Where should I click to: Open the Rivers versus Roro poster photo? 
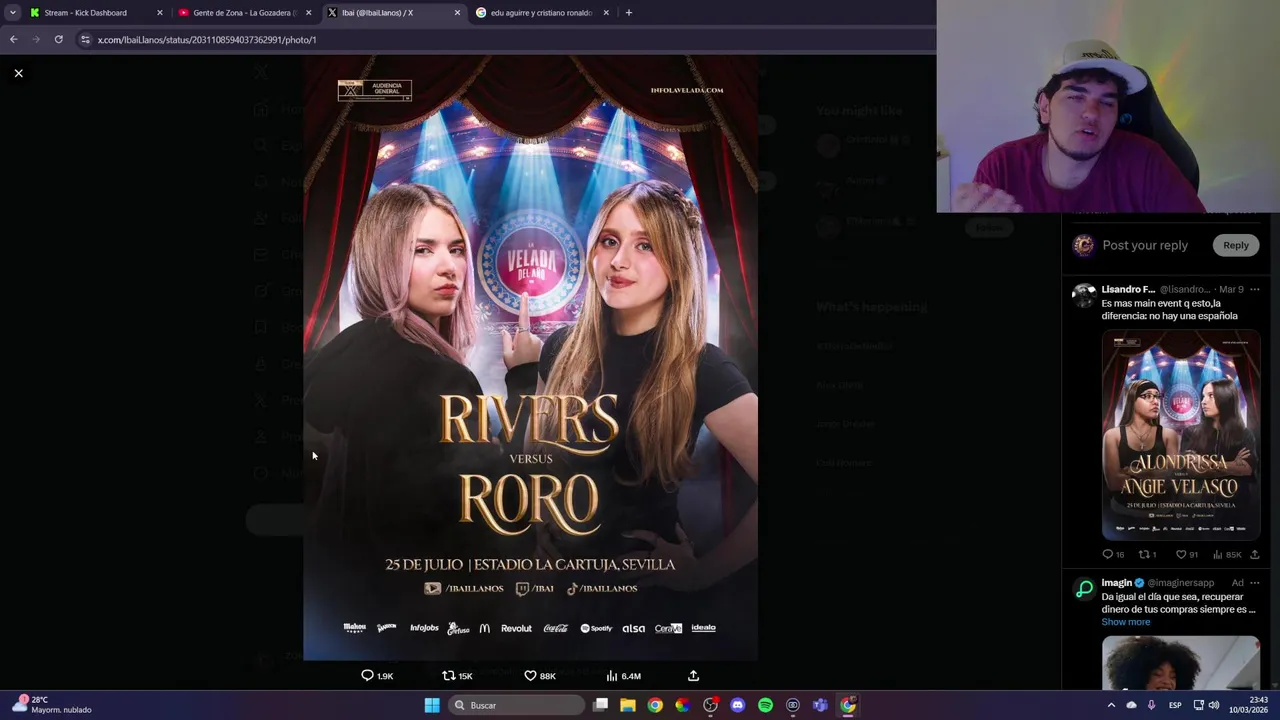pyautogui.click(x=530, y=358)
